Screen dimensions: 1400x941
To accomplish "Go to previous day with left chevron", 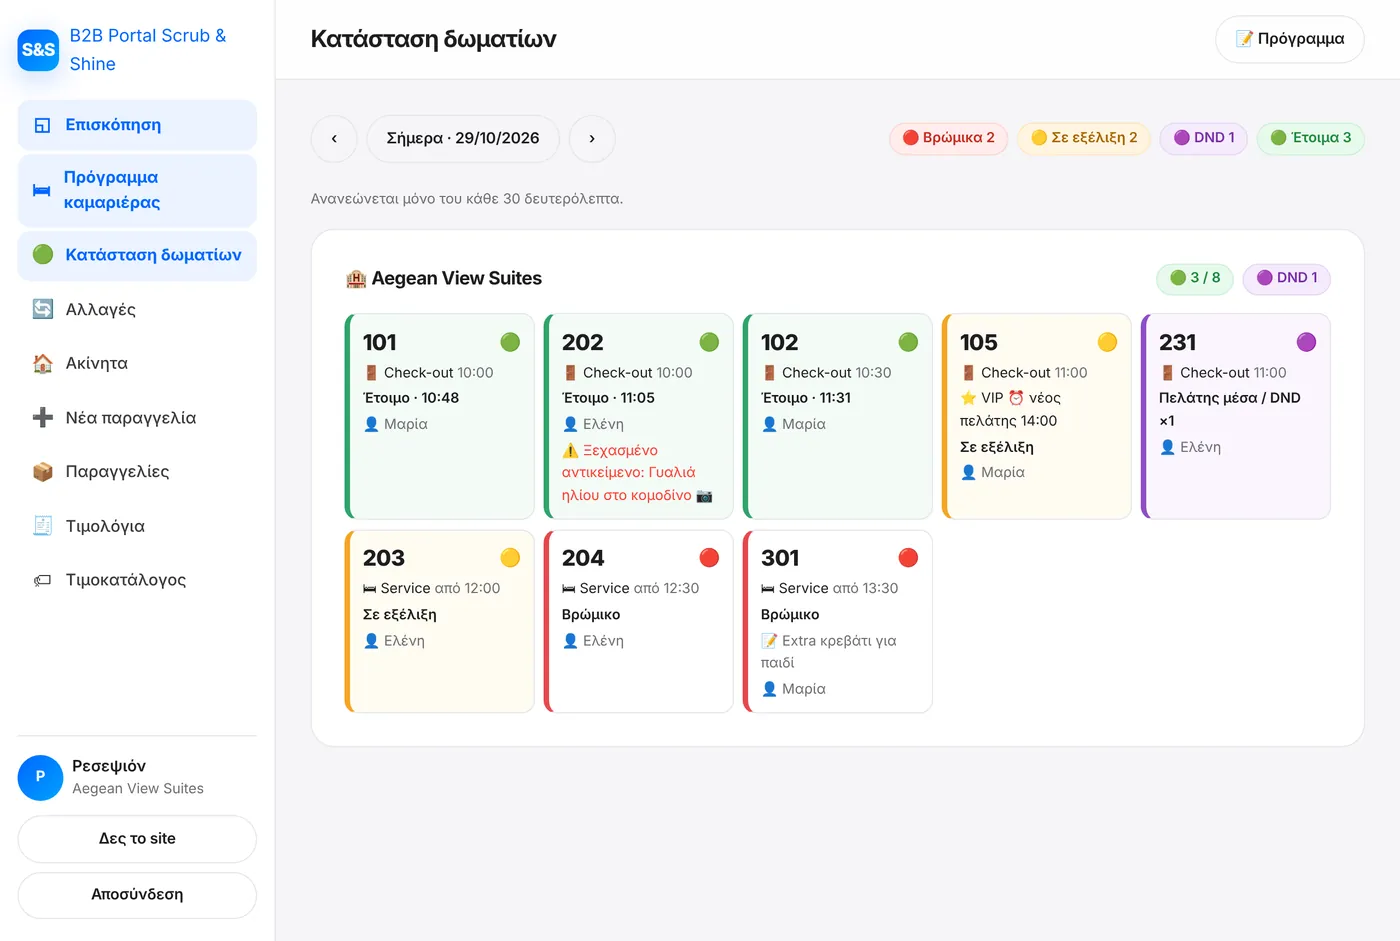I will [x=334, y=139].
